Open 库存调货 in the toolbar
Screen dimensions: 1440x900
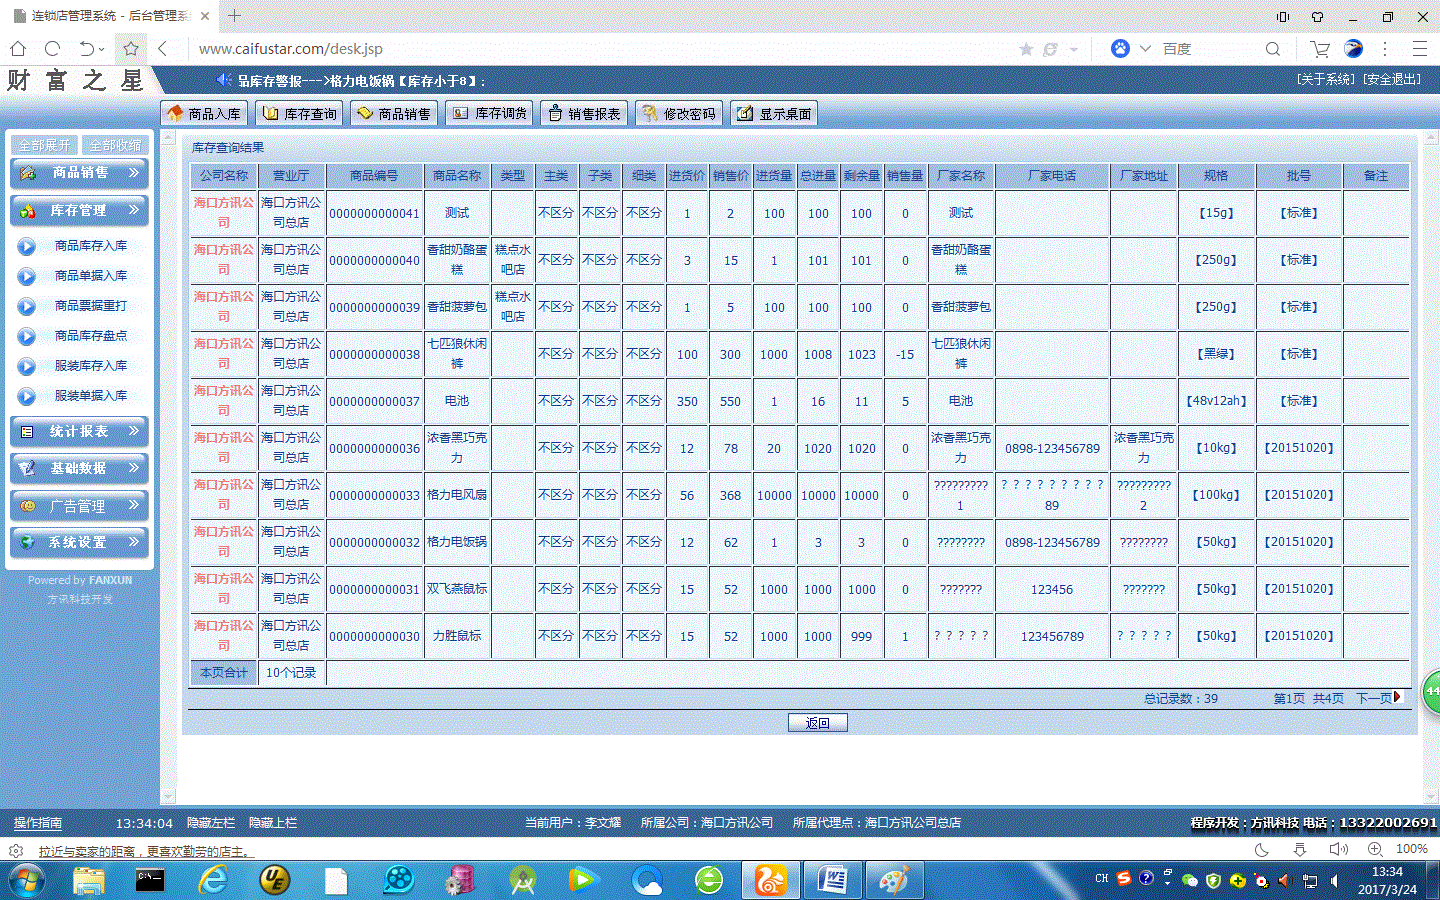490,114
